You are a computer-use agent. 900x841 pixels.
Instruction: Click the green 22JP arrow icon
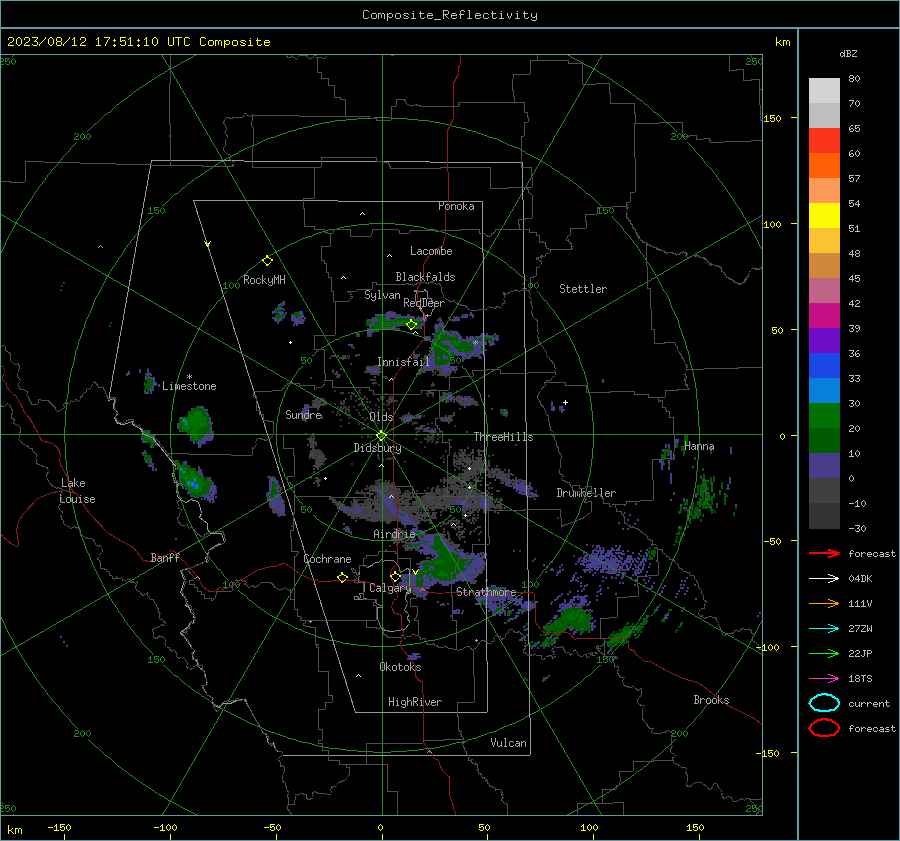[x=824, y=653]
